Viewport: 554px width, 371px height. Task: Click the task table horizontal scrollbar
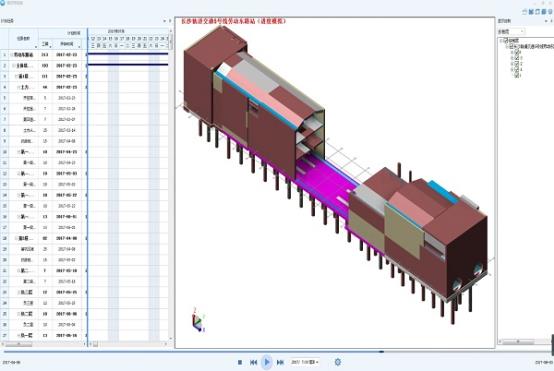[43, 344]
